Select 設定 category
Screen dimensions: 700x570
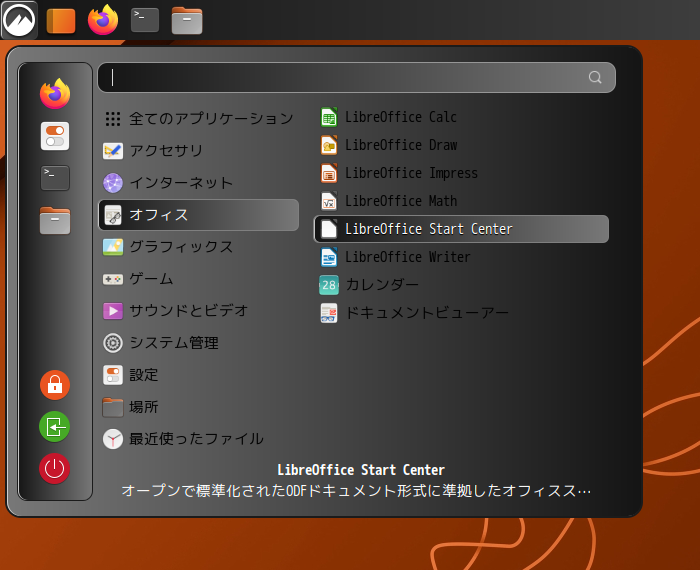click(199, 375)
